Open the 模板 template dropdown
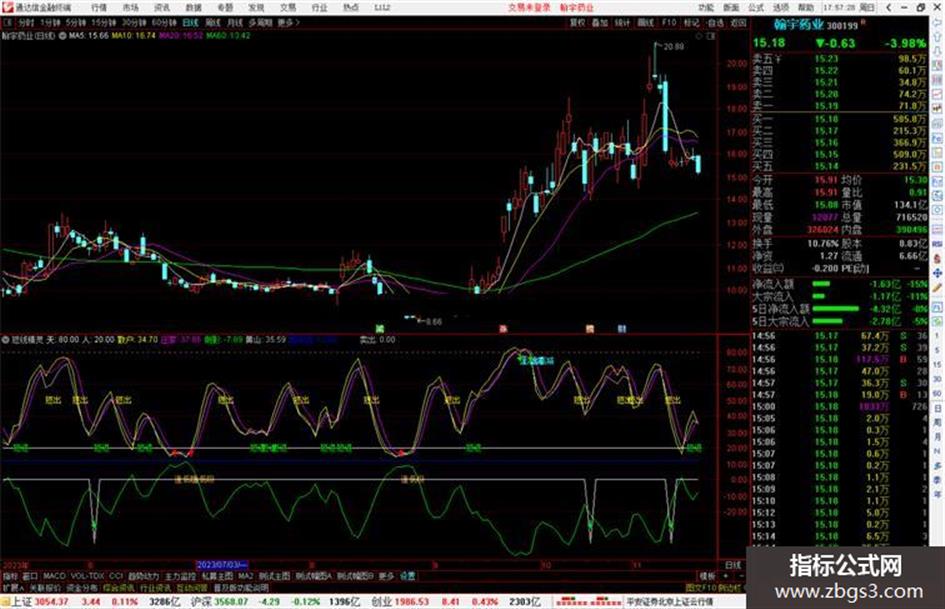945x609 pixels. 706,576
